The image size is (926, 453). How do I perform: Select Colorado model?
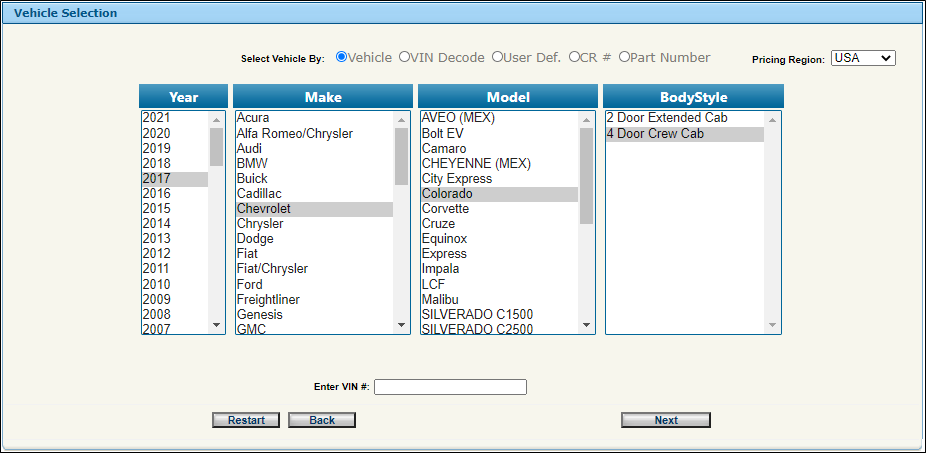point(499,194)
